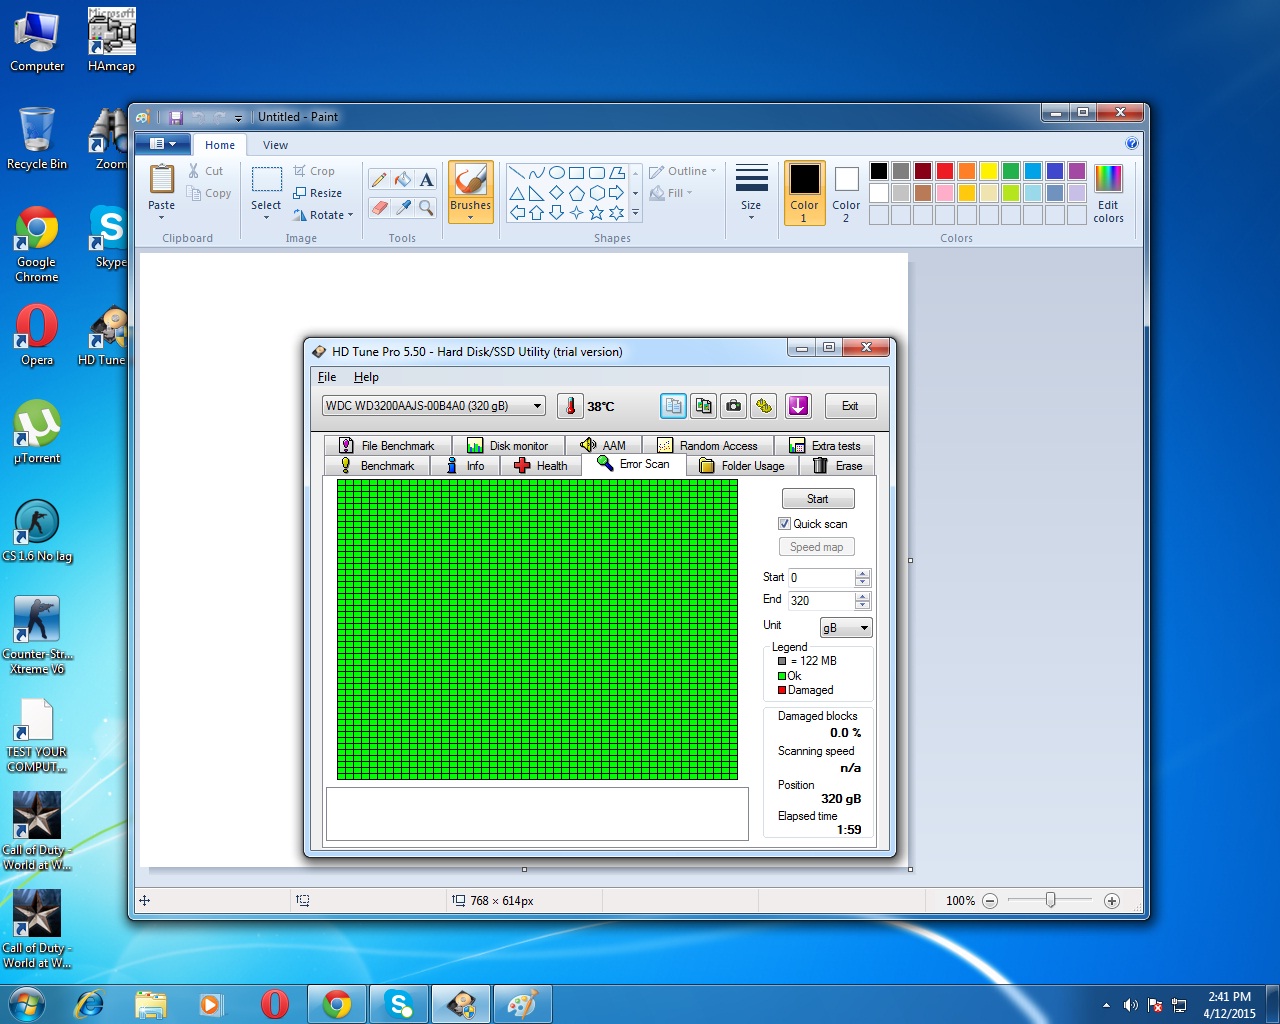The height and width of the screenshot is (1024, 1280).
Task: Pick the Color picker eyedropper tool
Action: [x=403, y=207]
